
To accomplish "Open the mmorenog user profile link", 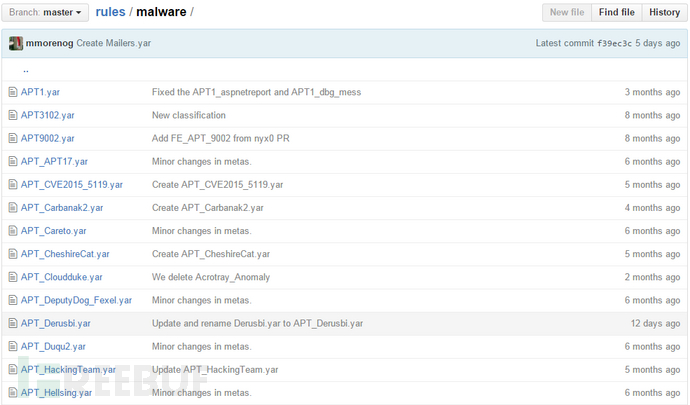I will [x=49, y=43].
